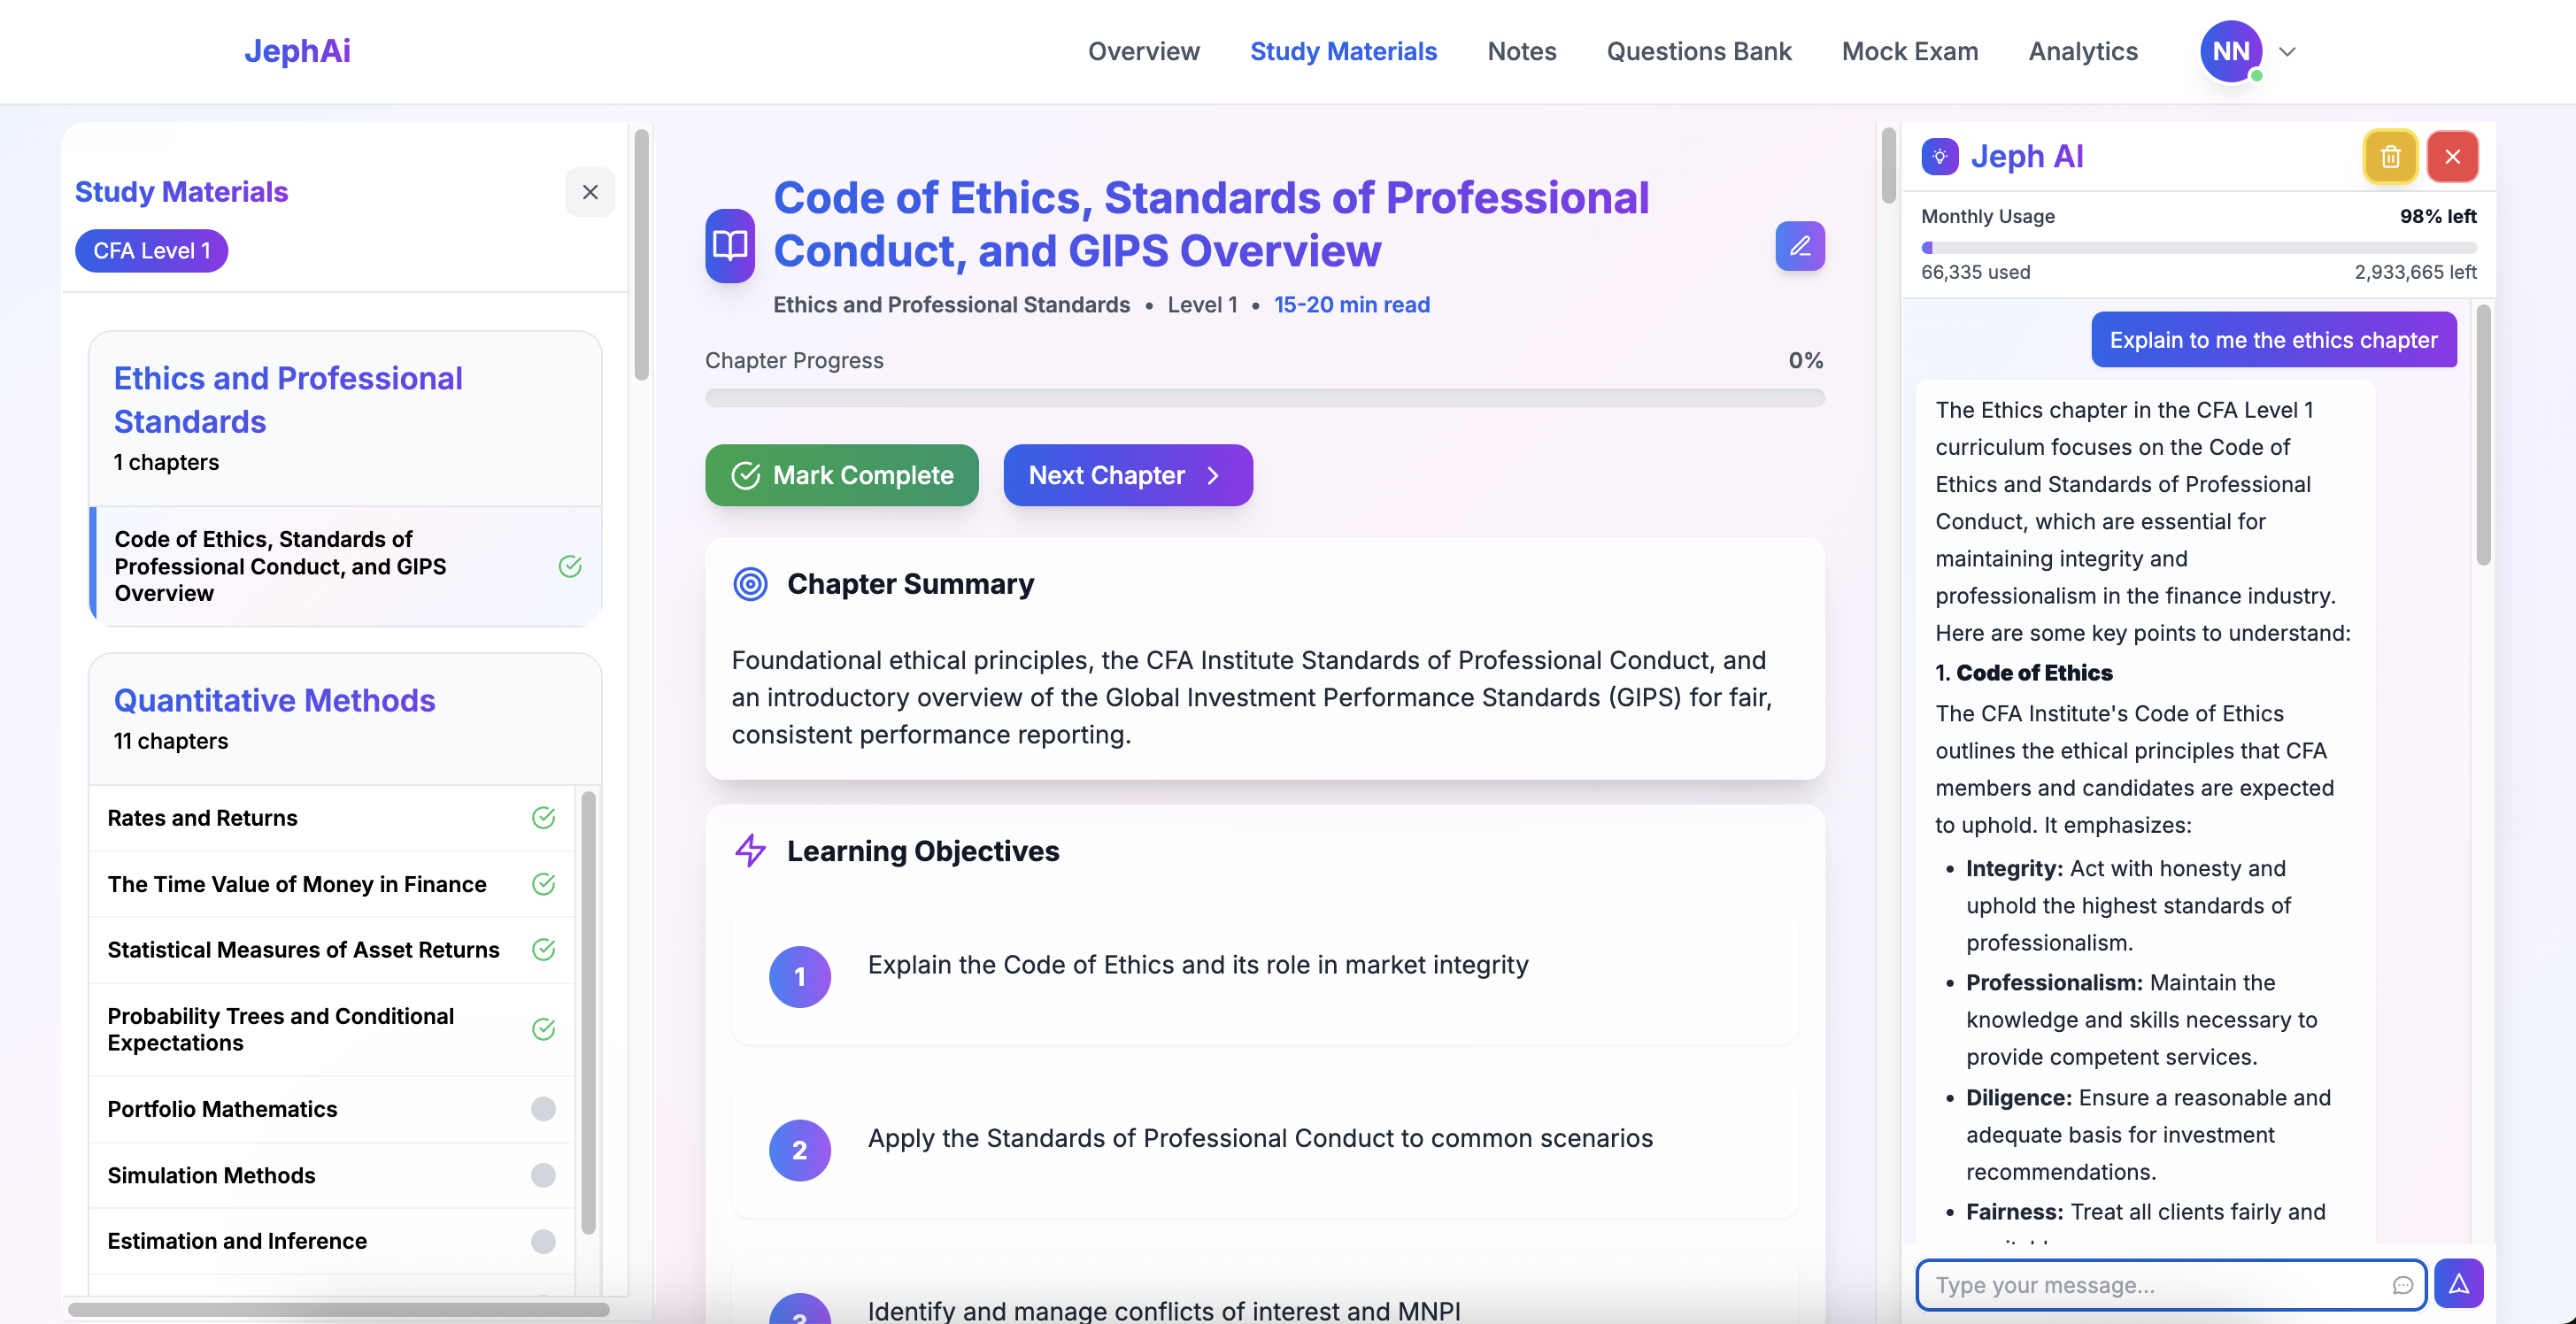This screenshot has width=2576, height=1324.
Task: Click the Chapter Progress bar
Action: [1264, 398]
